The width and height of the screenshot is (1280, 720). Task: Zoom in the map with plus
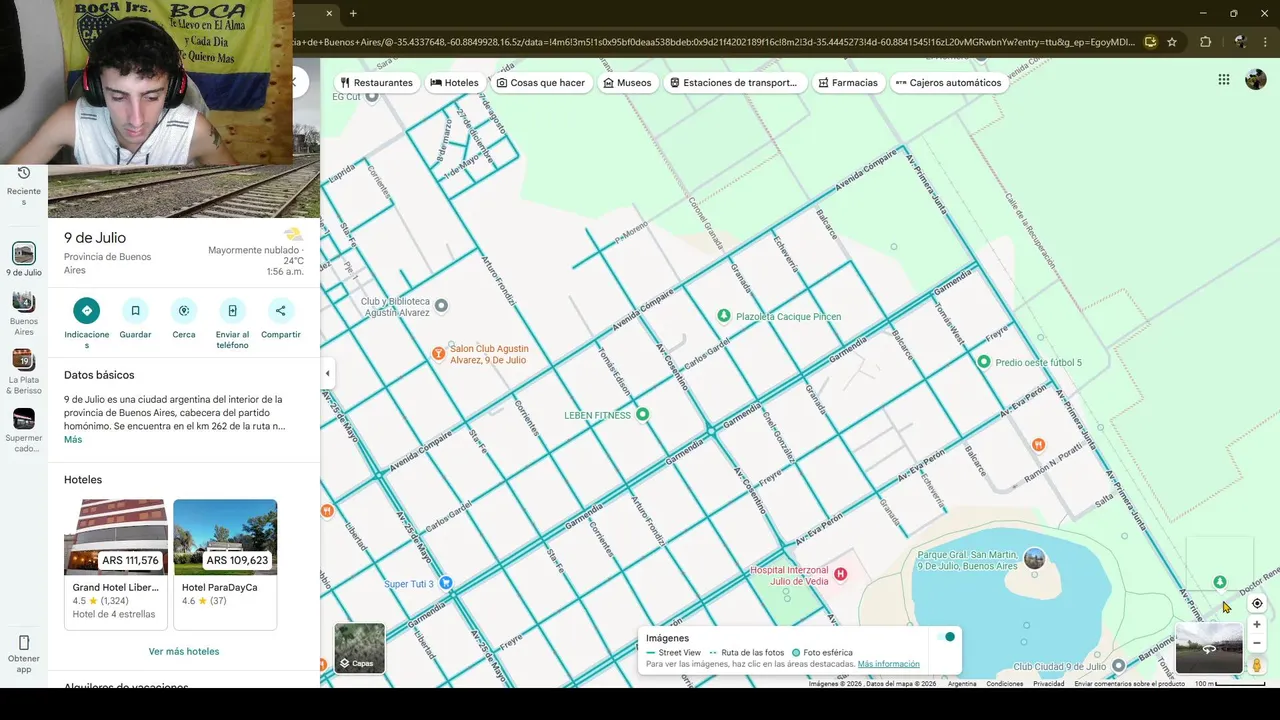point(1257,624)
